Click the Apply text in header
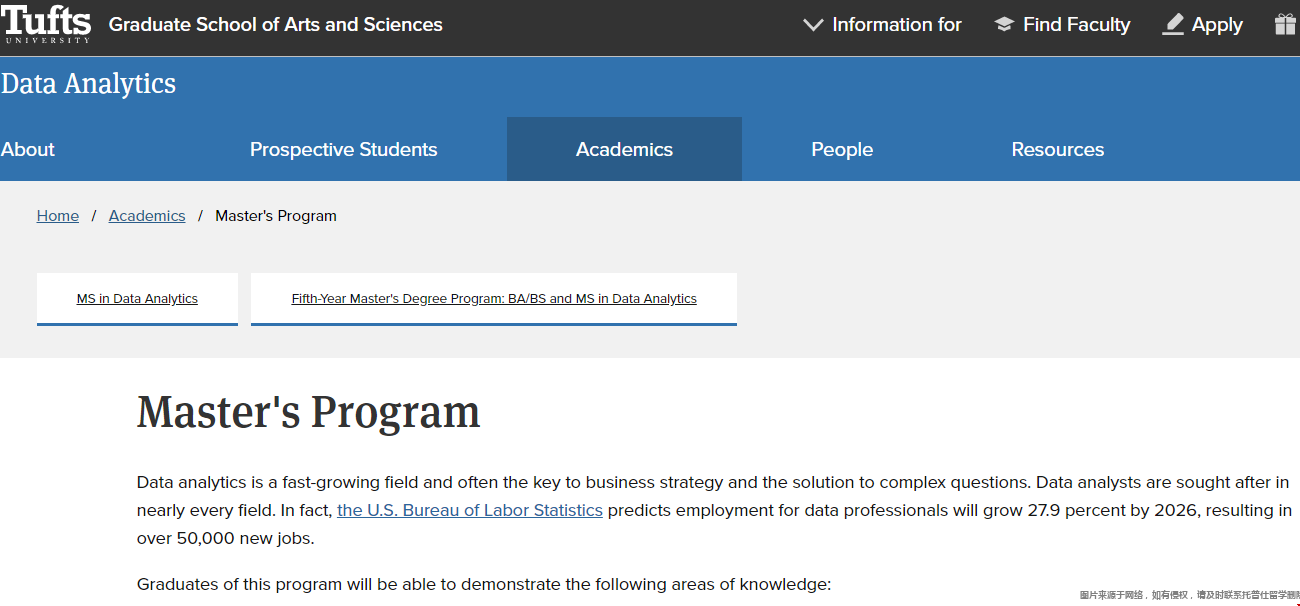Viewport: 1300px width, 606px height. (1217, 25)
